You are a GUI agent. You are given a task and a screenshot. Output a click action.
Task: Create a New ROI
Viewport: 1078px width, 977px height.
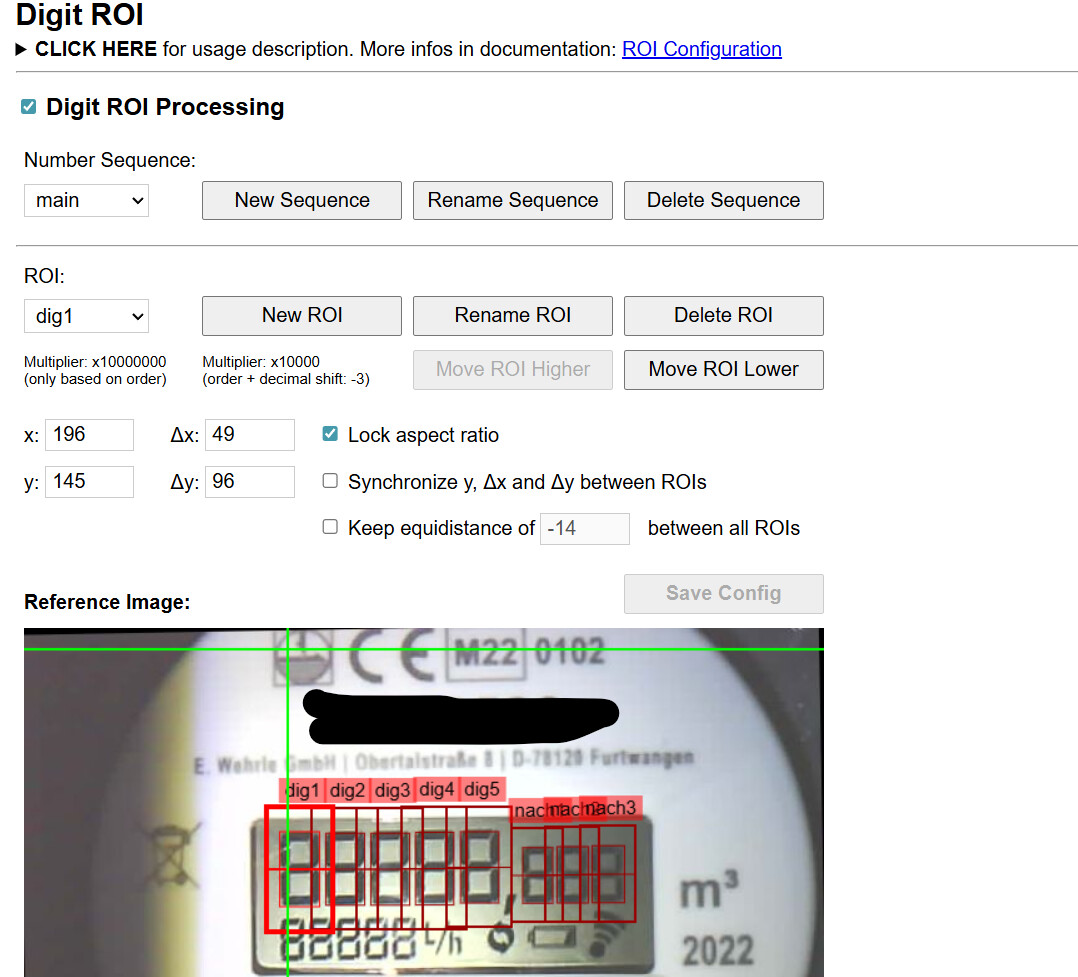coord(302,316)
